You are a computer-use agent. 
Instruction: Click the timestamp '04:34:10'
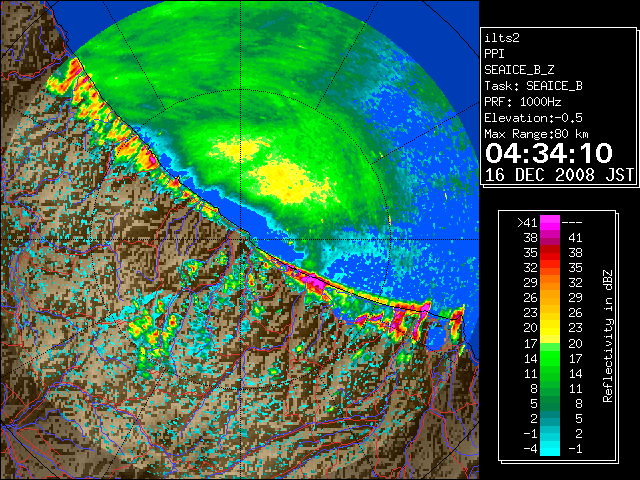pos(549,153)
